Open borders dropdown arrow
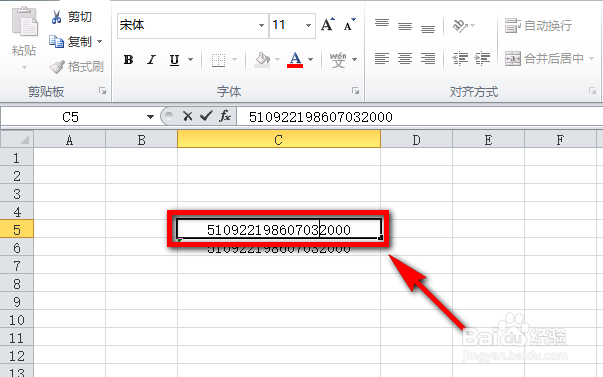This screenshot has width=603, height=377. coord(234,60)
